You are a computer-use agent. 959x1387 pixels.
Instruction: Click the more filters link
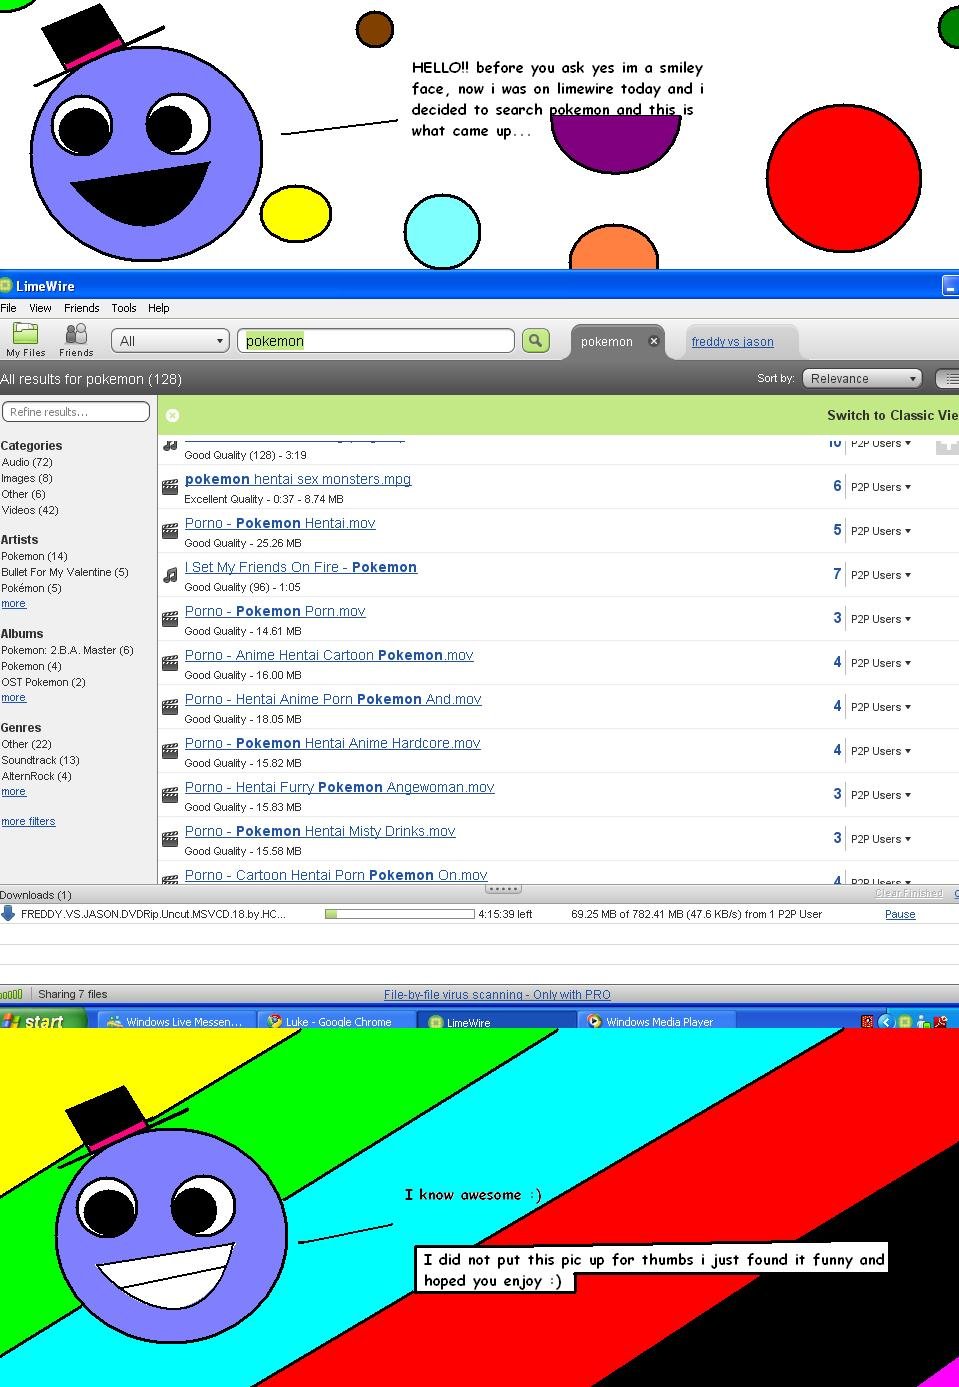[28, 821]
